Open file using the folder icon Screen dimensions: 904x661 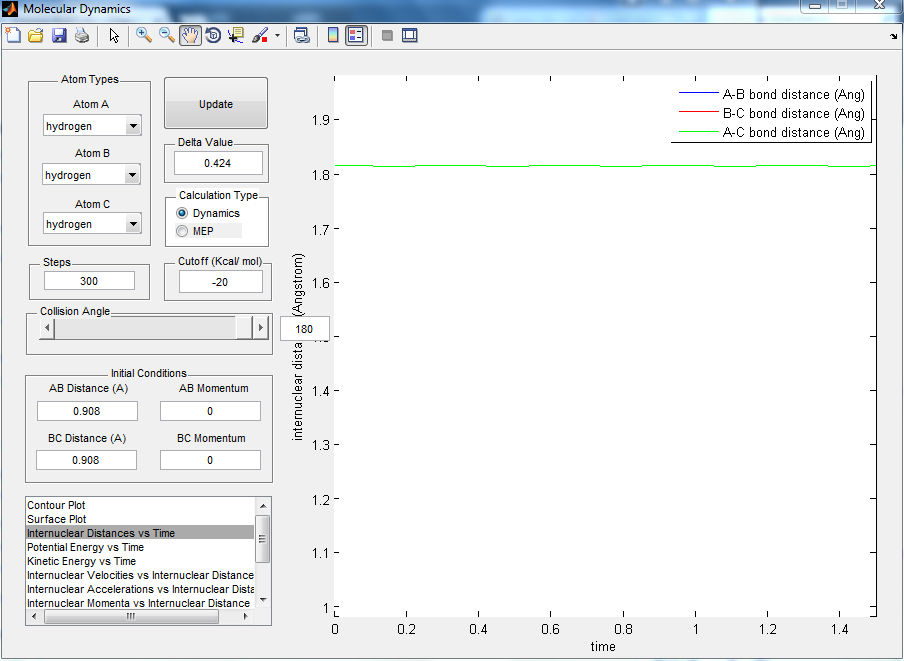(x=36, y=36)
